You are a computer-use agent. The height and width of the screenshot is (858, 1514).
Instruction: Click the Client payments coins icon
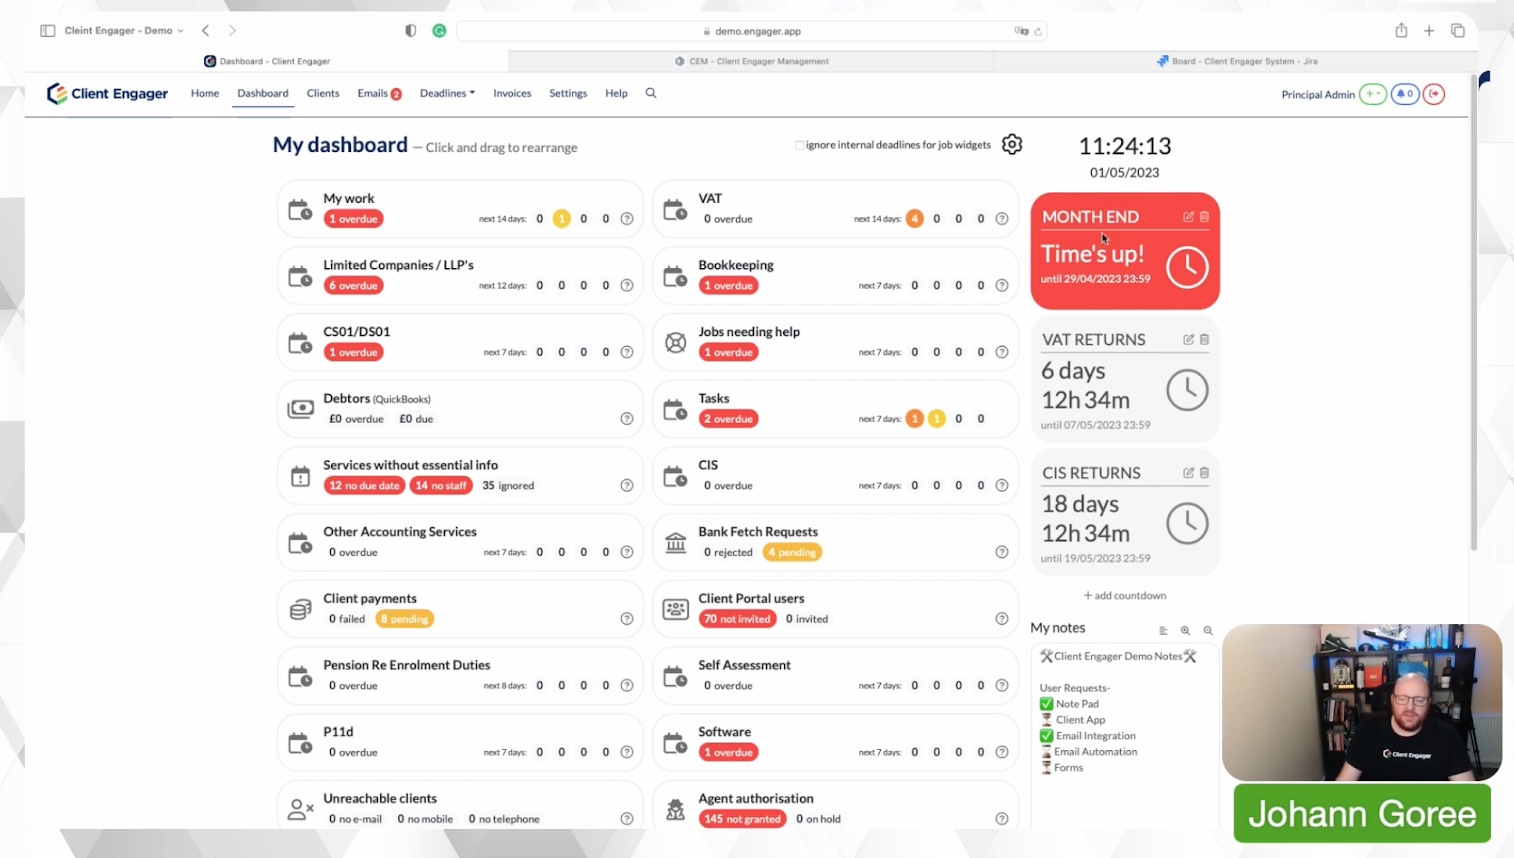300,610
